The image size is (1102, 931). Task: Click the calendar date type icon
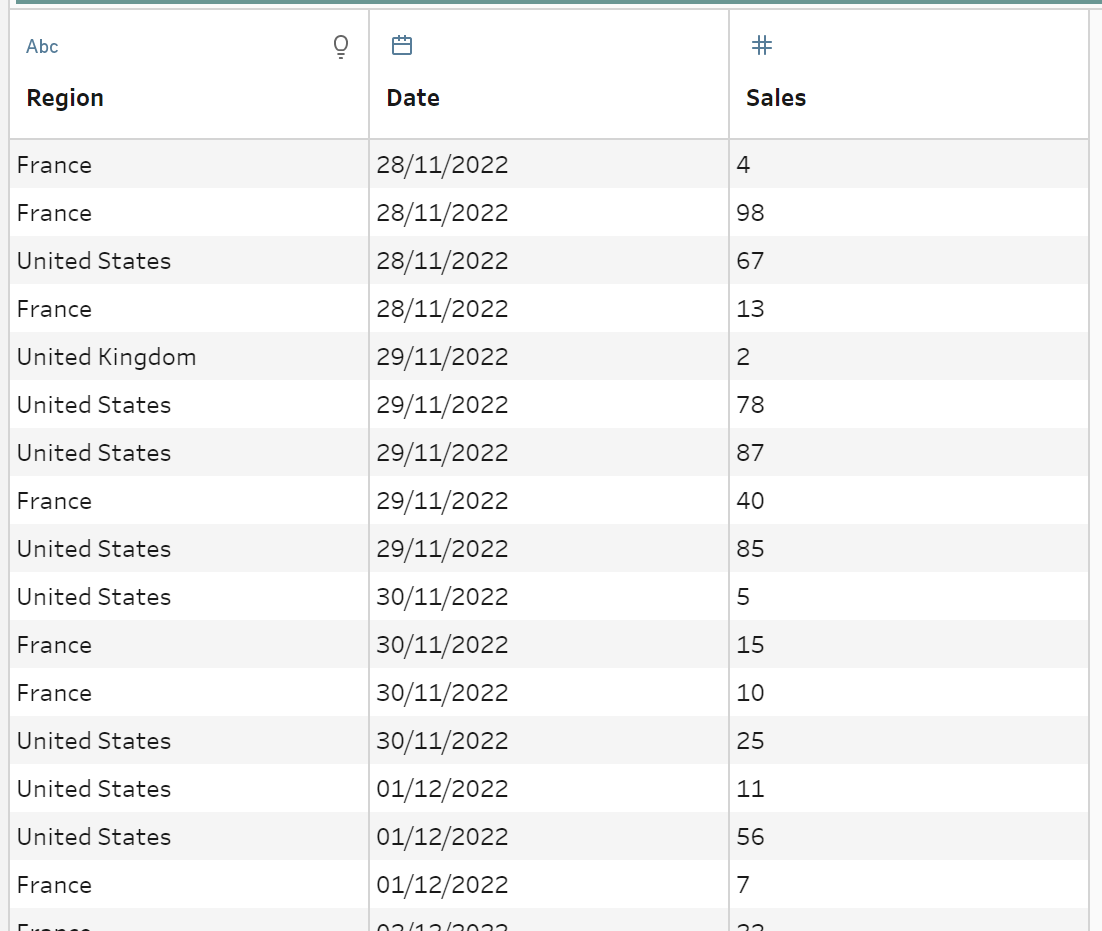[402, 46]
